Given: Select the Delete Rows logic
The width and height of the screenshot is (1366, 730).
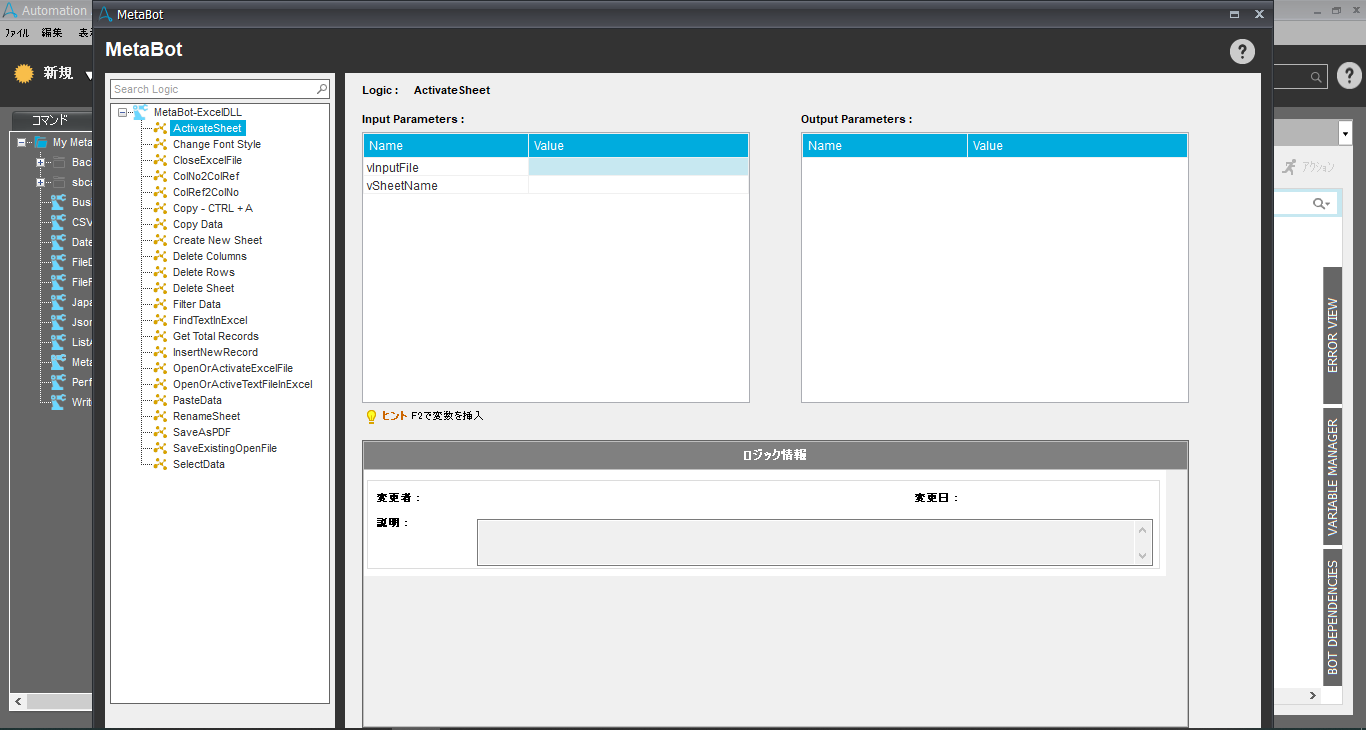Looking at the screenshot, I should pos(204,272).
